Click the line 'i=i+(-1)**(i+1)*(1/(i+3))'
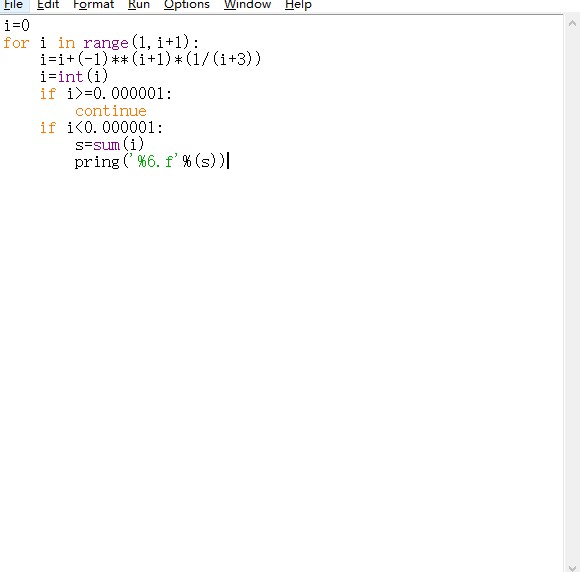 [151, 59]
